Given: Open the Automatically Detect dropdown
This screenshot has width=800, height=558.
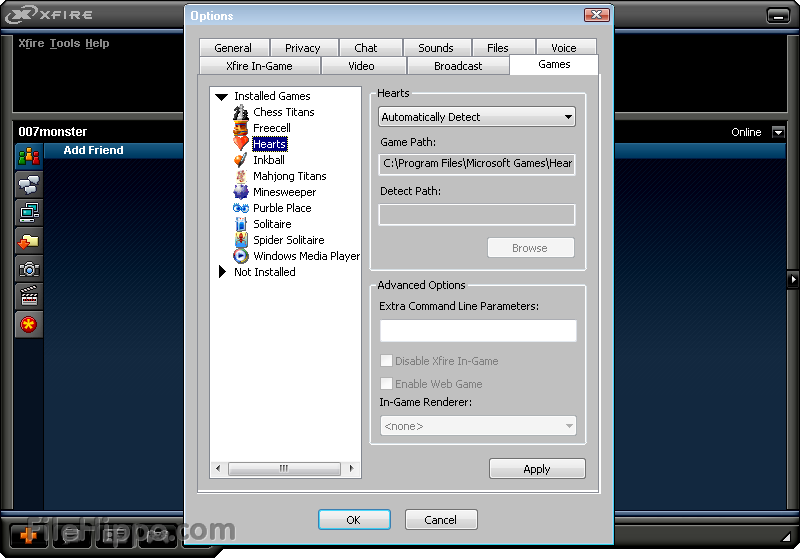Looking at the screenshot, I should 477,117.
